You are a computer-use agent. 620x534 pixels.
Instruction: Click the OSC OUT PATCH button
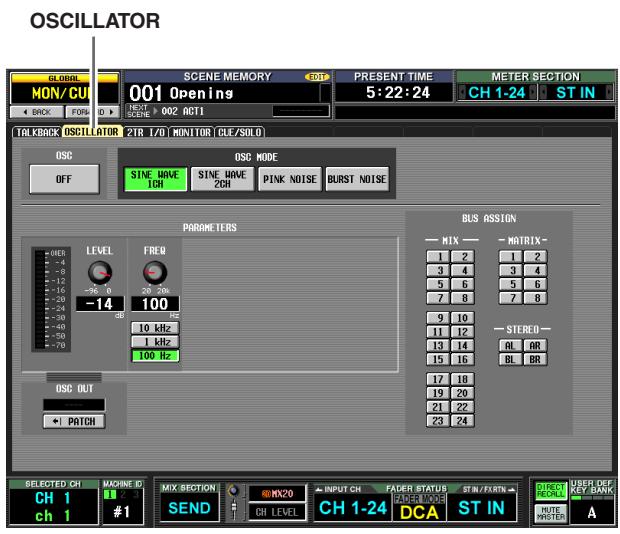click(74, 421)
